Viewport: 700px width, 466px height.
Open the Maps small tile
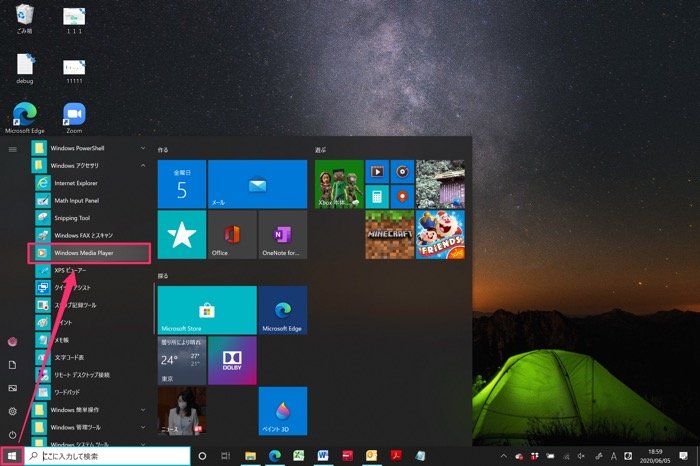[x=403, y=197]
